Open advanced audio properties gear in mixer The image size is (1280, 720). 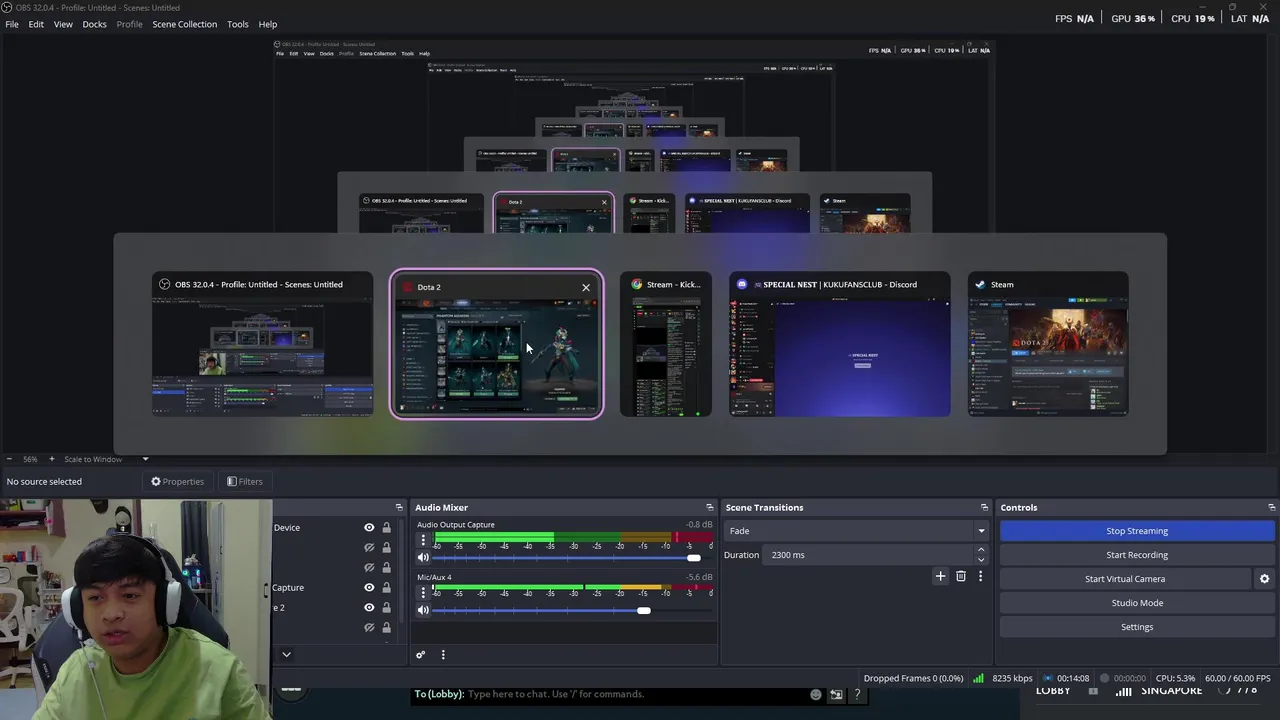[421, 655]
